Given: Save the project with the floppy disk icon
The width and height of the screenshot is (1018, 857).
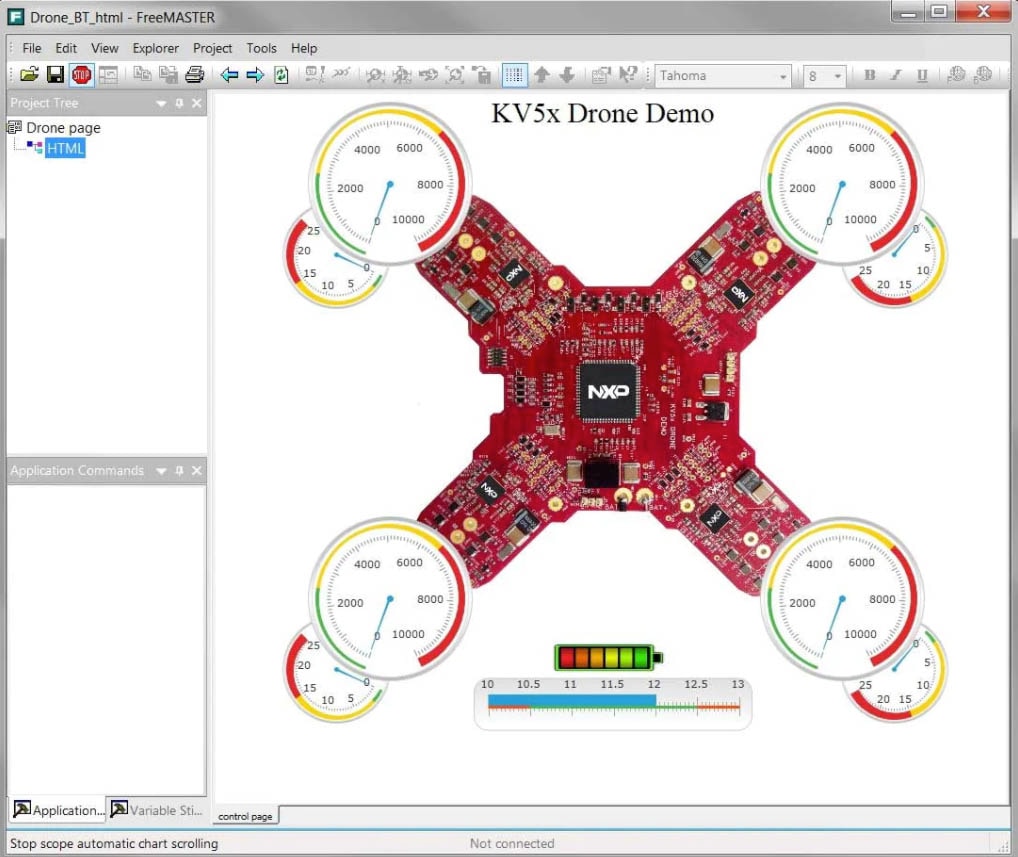Looking at the screenshot, I should tap(55, 75).
